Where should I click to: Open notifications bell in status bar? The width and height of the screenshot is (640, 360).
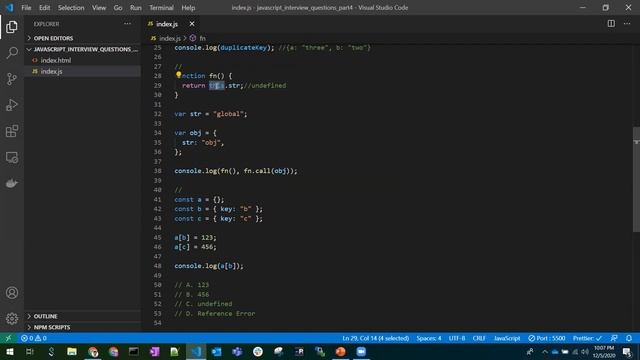629,338
